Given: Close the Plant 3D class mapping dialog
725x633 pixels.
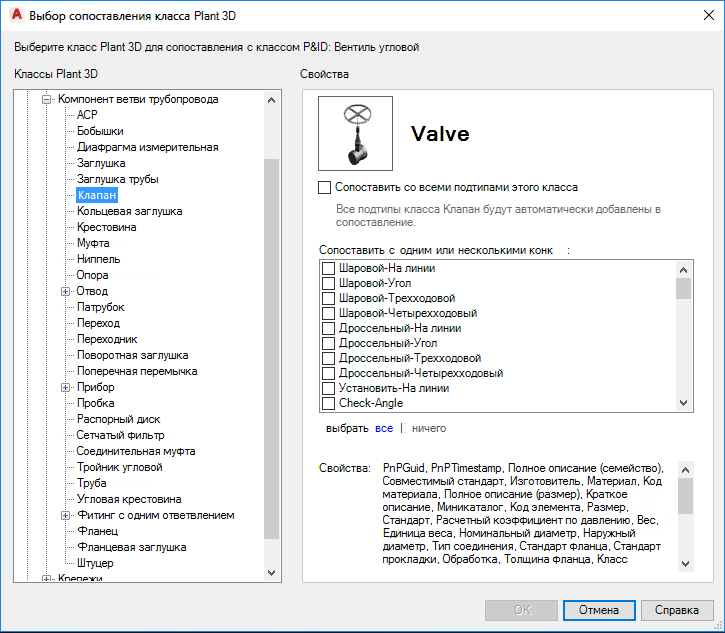Looking at the screenshot, I should [x=708, y=15].
